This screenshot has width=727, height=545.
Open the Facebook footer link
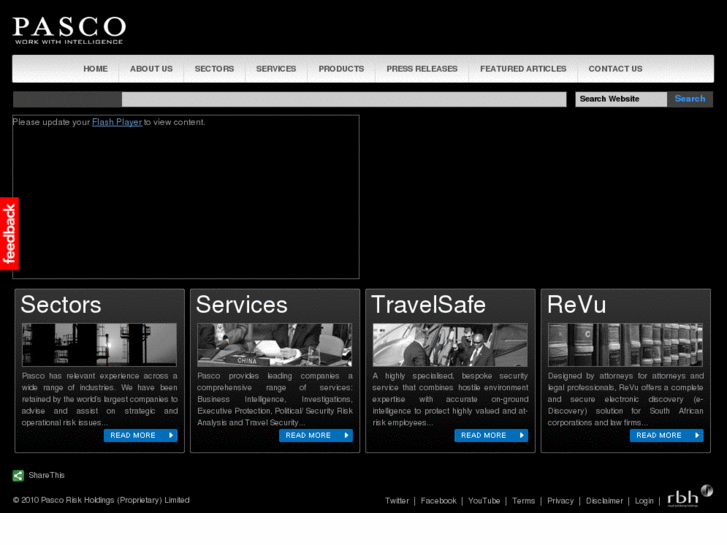click(x=439, y=501)
